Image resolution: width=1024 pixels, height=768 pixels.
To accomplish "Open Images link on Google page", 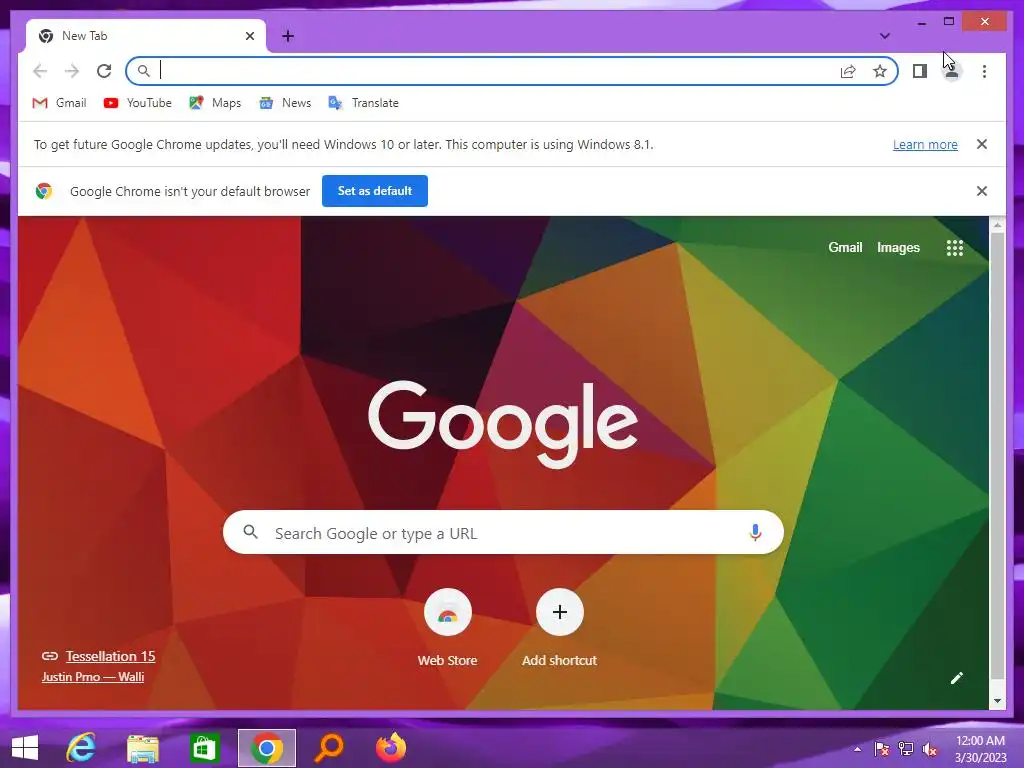I will [898, 248].
